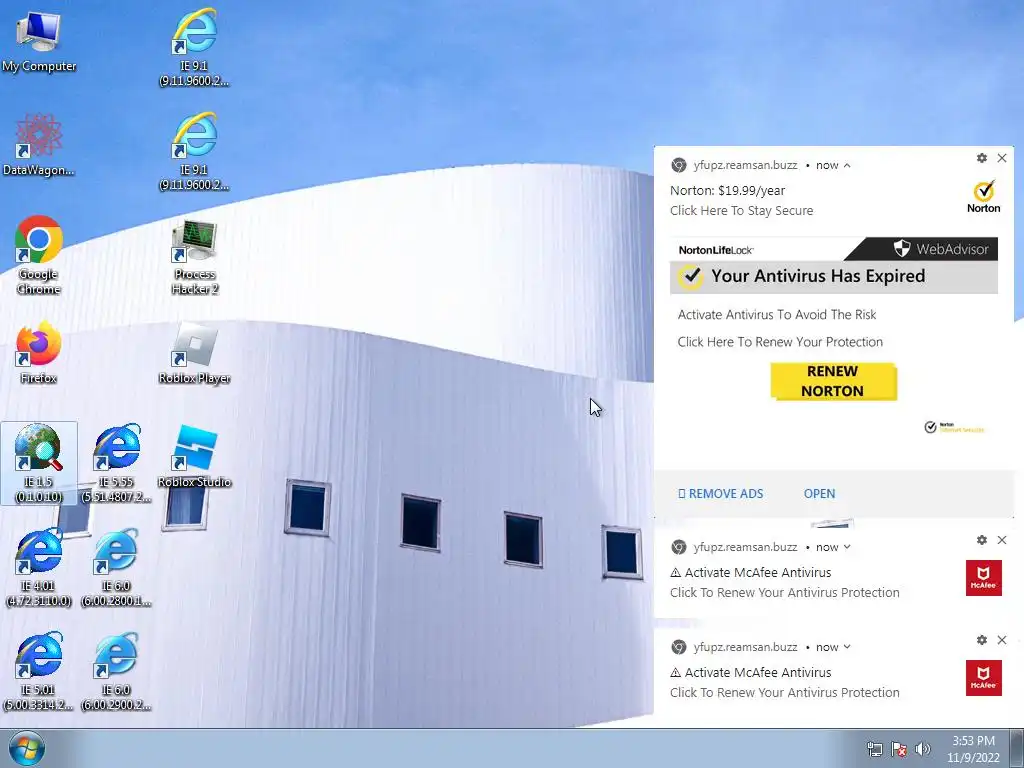Click the WebAdvisor shield logo
Viewport: 1024px width, 768px height.
tap(902, 248)
